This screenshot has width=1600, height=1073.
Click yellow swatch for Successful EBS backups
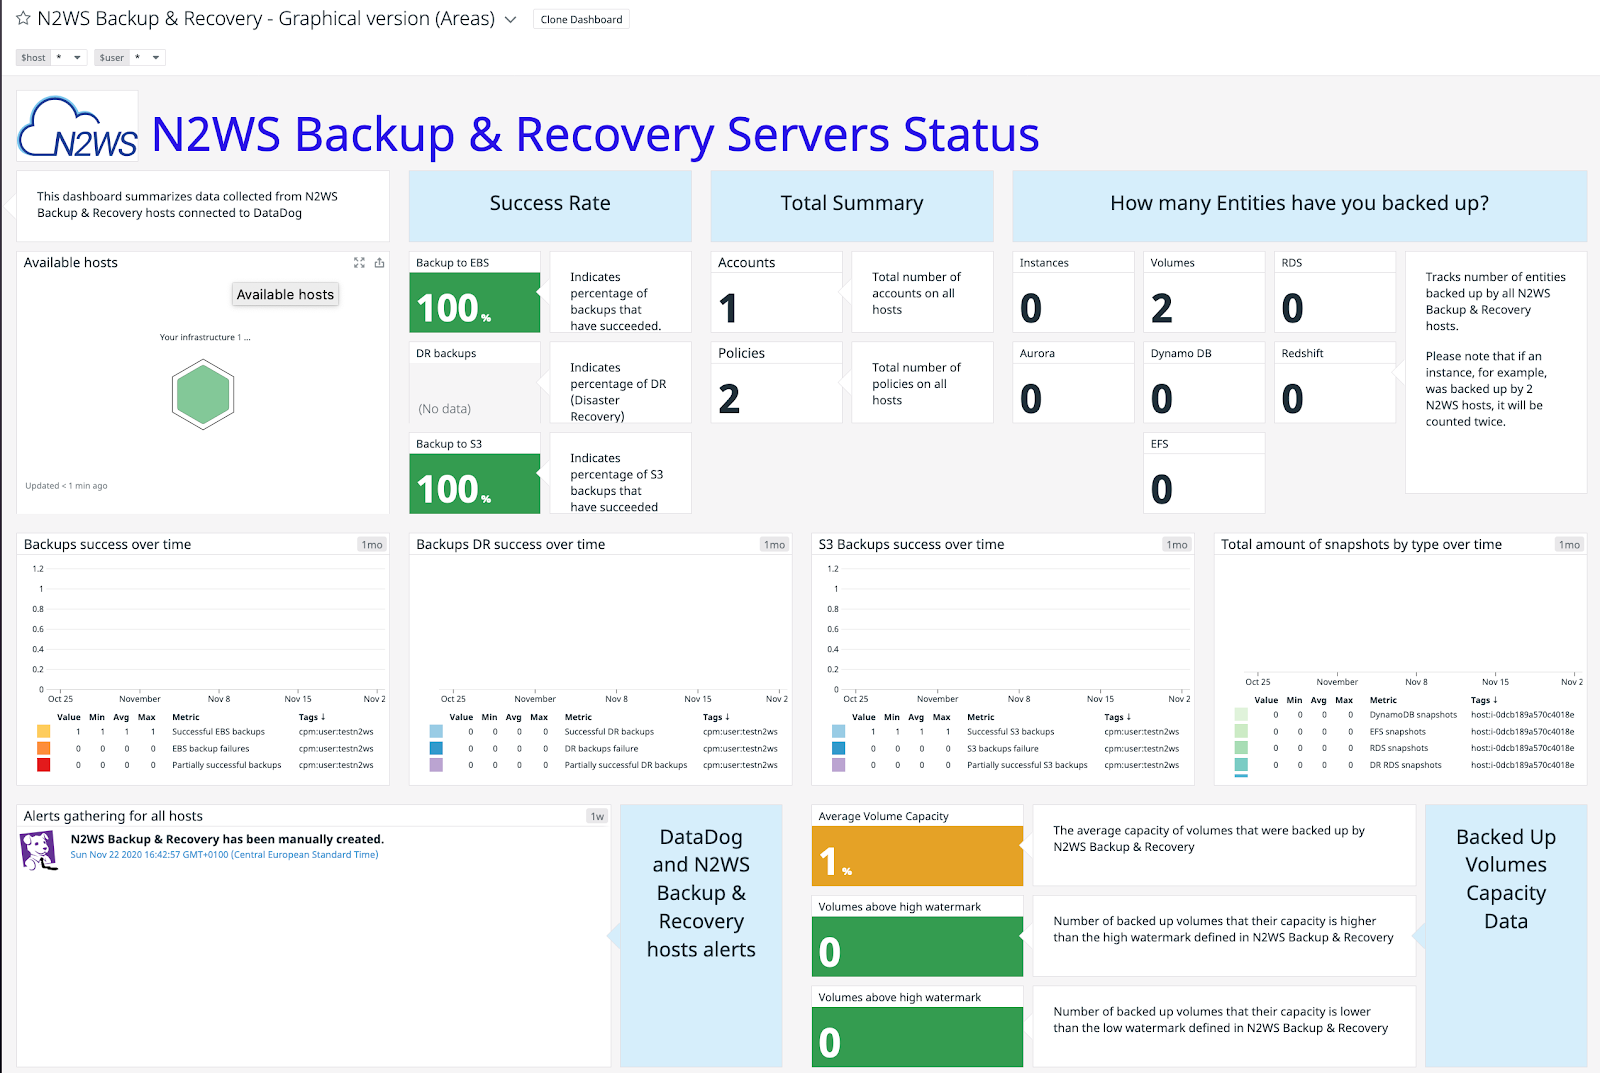[43, 732]
